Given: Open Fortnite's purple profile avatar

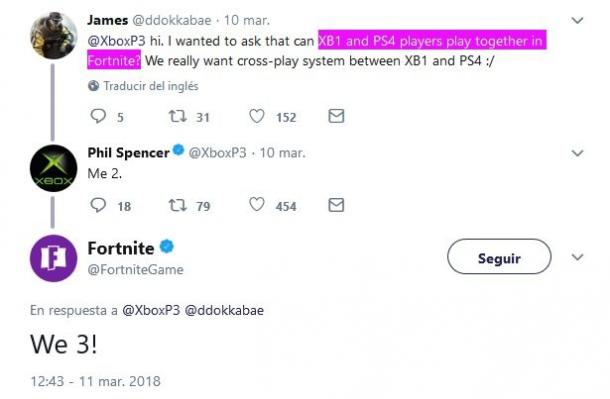Looking at the screenshot, I should tap(54, 258).
